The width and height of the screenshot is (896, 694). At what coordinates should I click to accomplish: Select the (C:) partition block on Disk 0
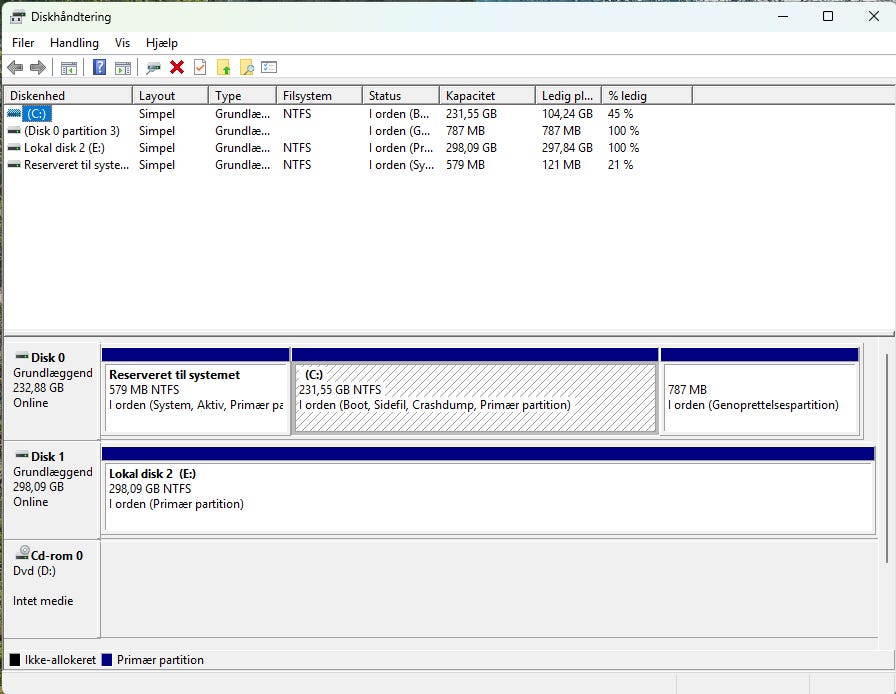[x=474, y=396]
